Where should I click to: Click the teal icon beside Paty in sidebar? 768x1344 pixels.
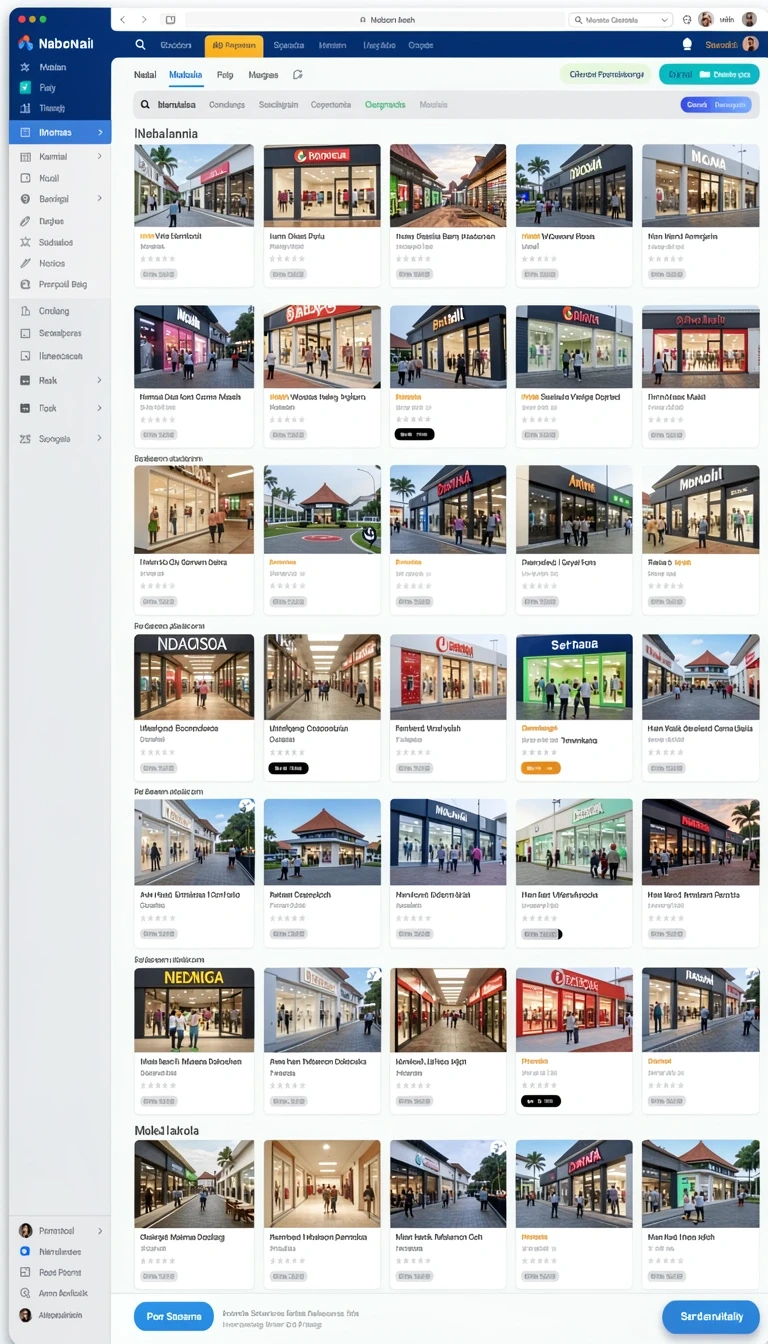[x=25, y=87]
